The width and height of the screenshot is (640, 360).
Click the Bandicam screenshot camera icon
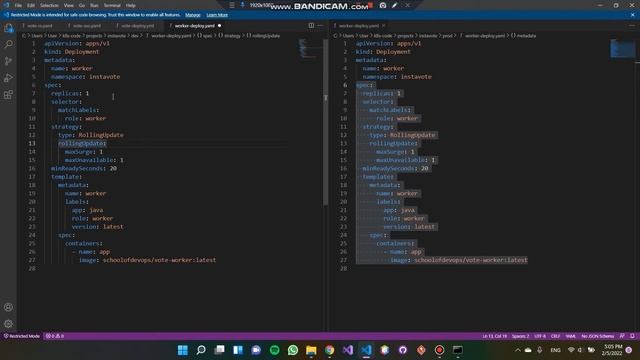tap(383, 5)
